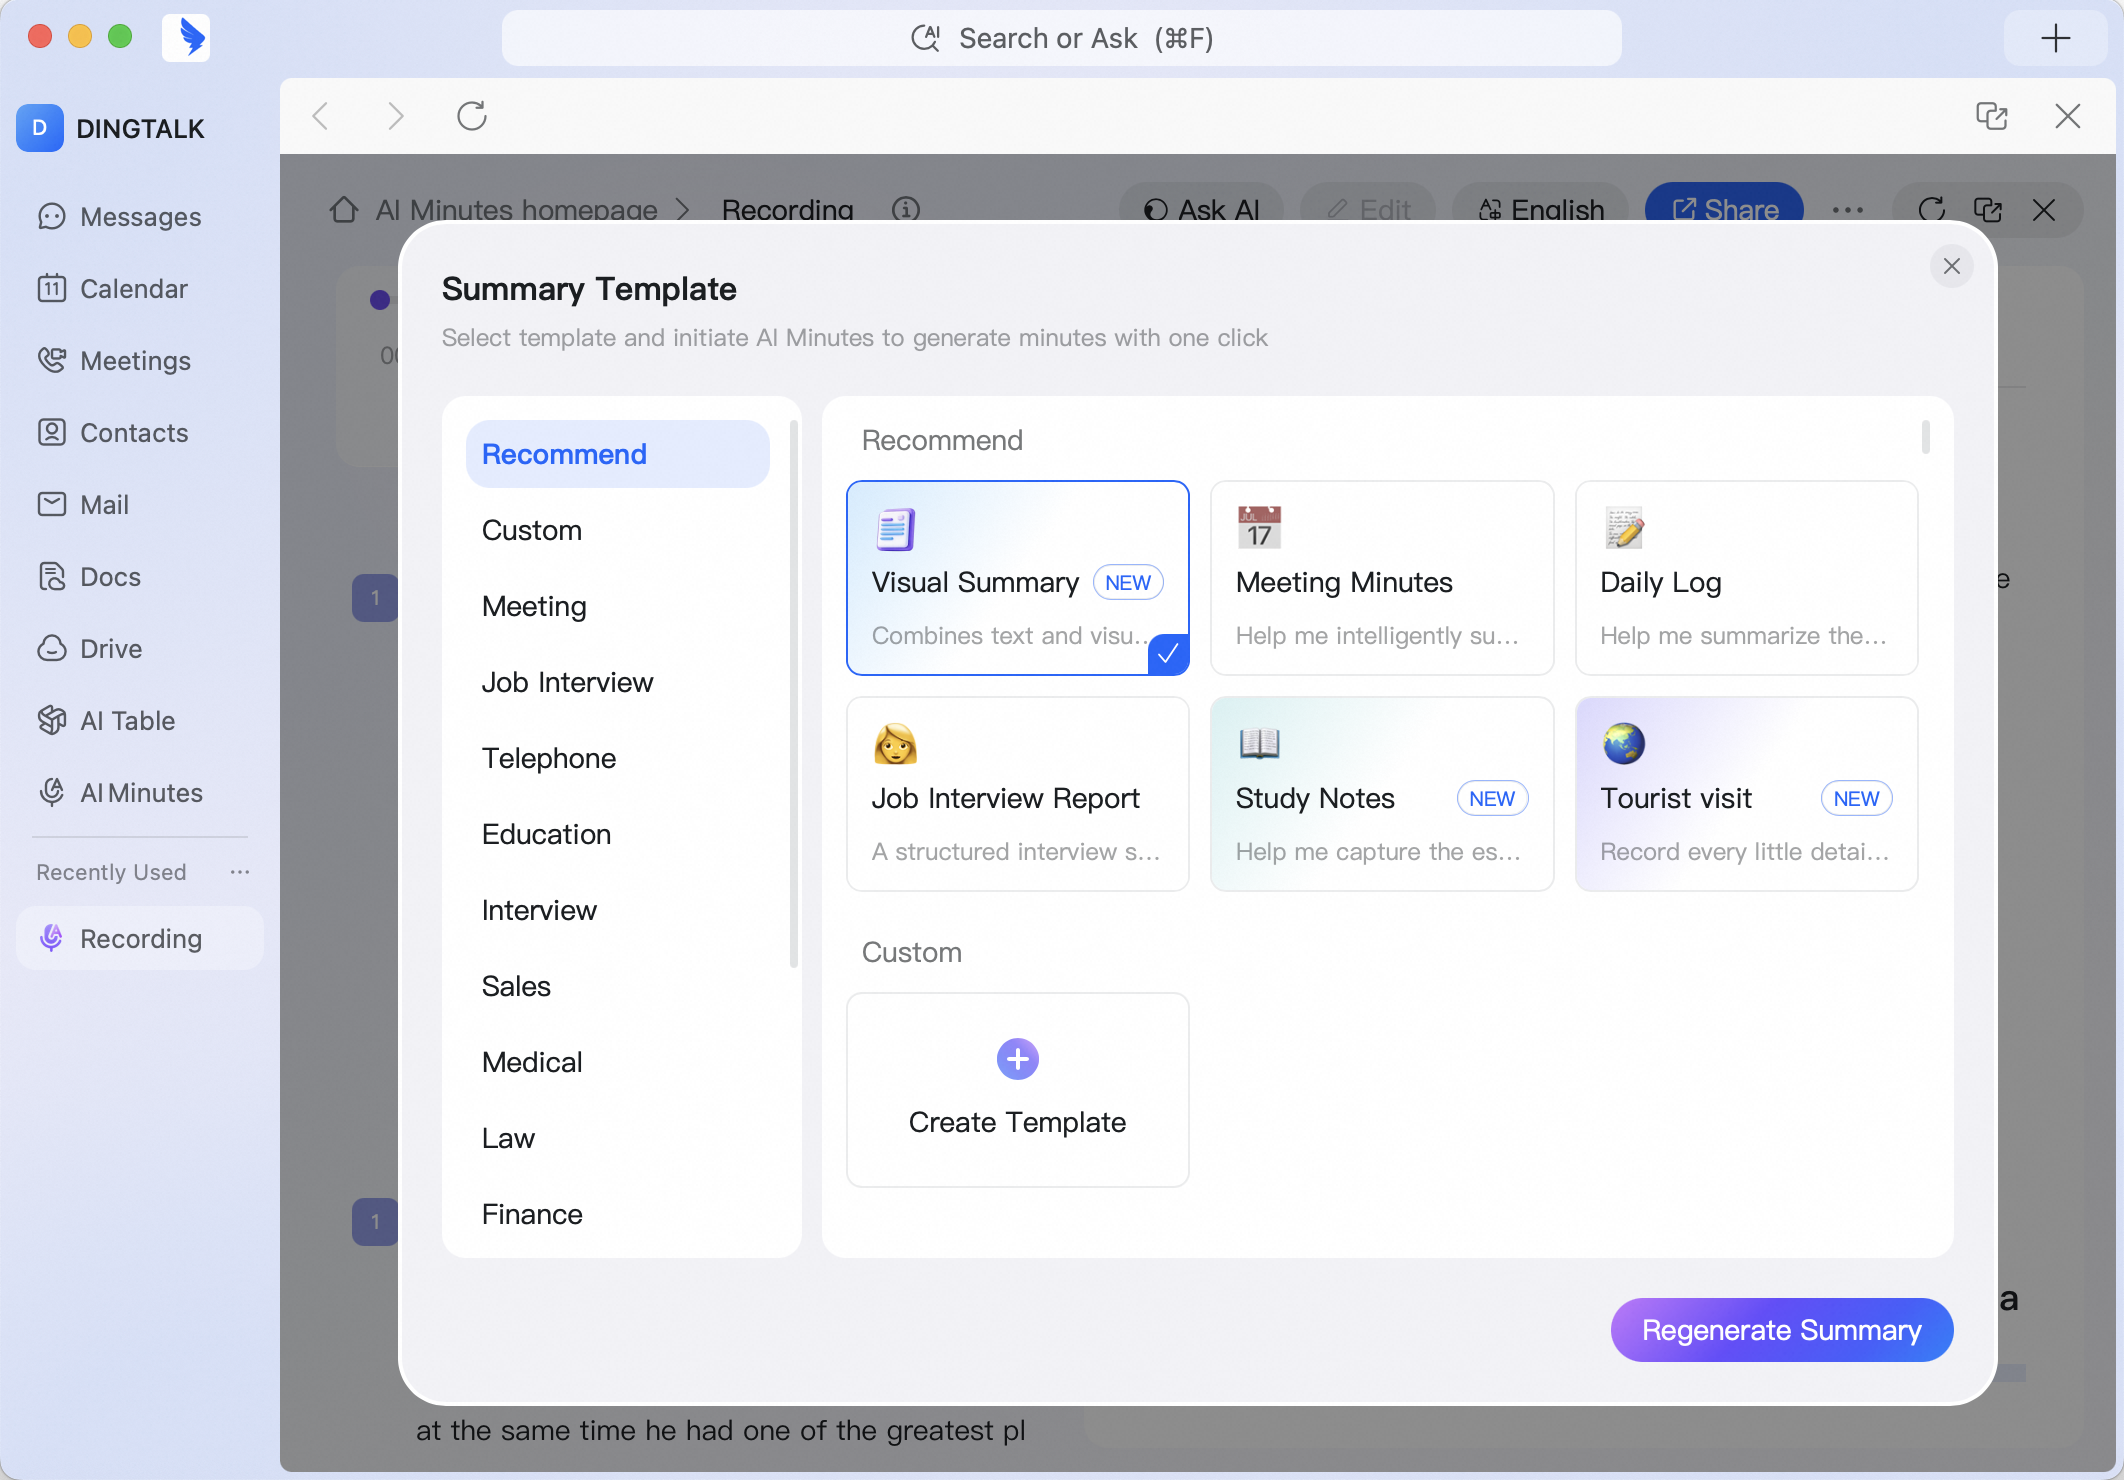Navigate back with the left arrow
2124x1480 pixels.
point(321,116)
